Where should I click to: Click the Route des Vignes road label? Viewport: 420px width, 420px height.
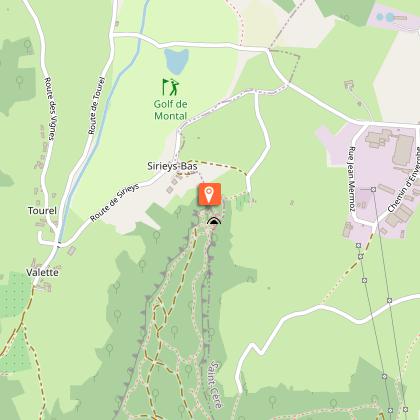click(x=51, y=109)
